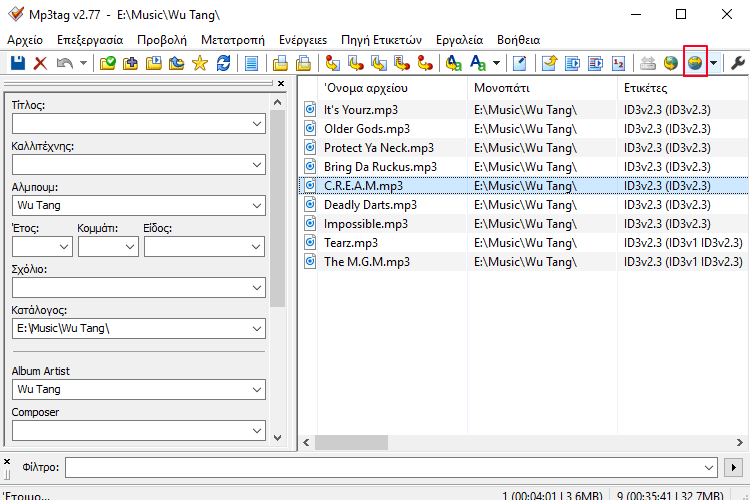Viewport: 750px width, 500px height.
Task: Select the file It's Yourz.mp3
Action: [361, 110]
